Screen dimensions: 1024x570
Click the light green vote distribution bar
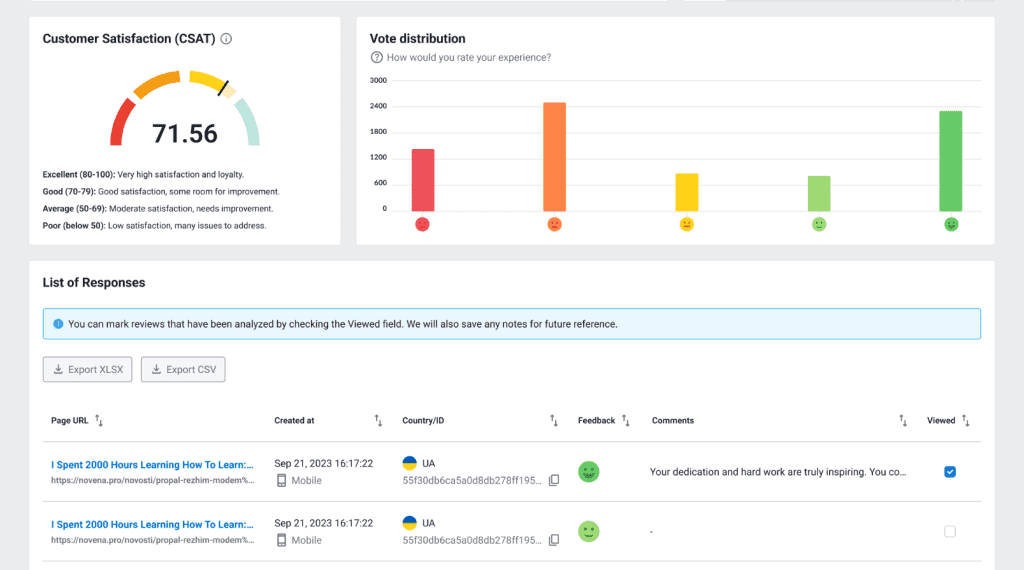(x=819, y=194)
